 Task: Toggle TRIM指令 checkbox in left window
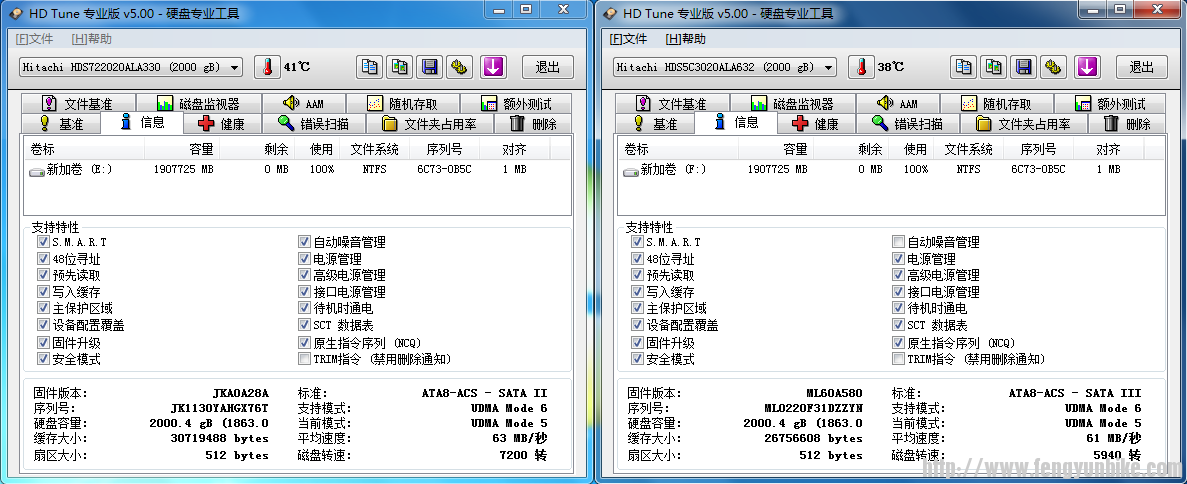coord(304,359)
